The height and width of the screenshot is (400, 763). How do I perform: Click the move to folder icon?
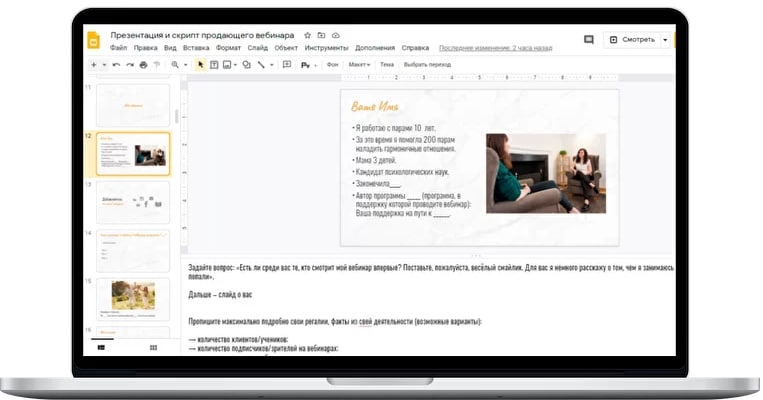pyautogui.click(x=321, y=36)
